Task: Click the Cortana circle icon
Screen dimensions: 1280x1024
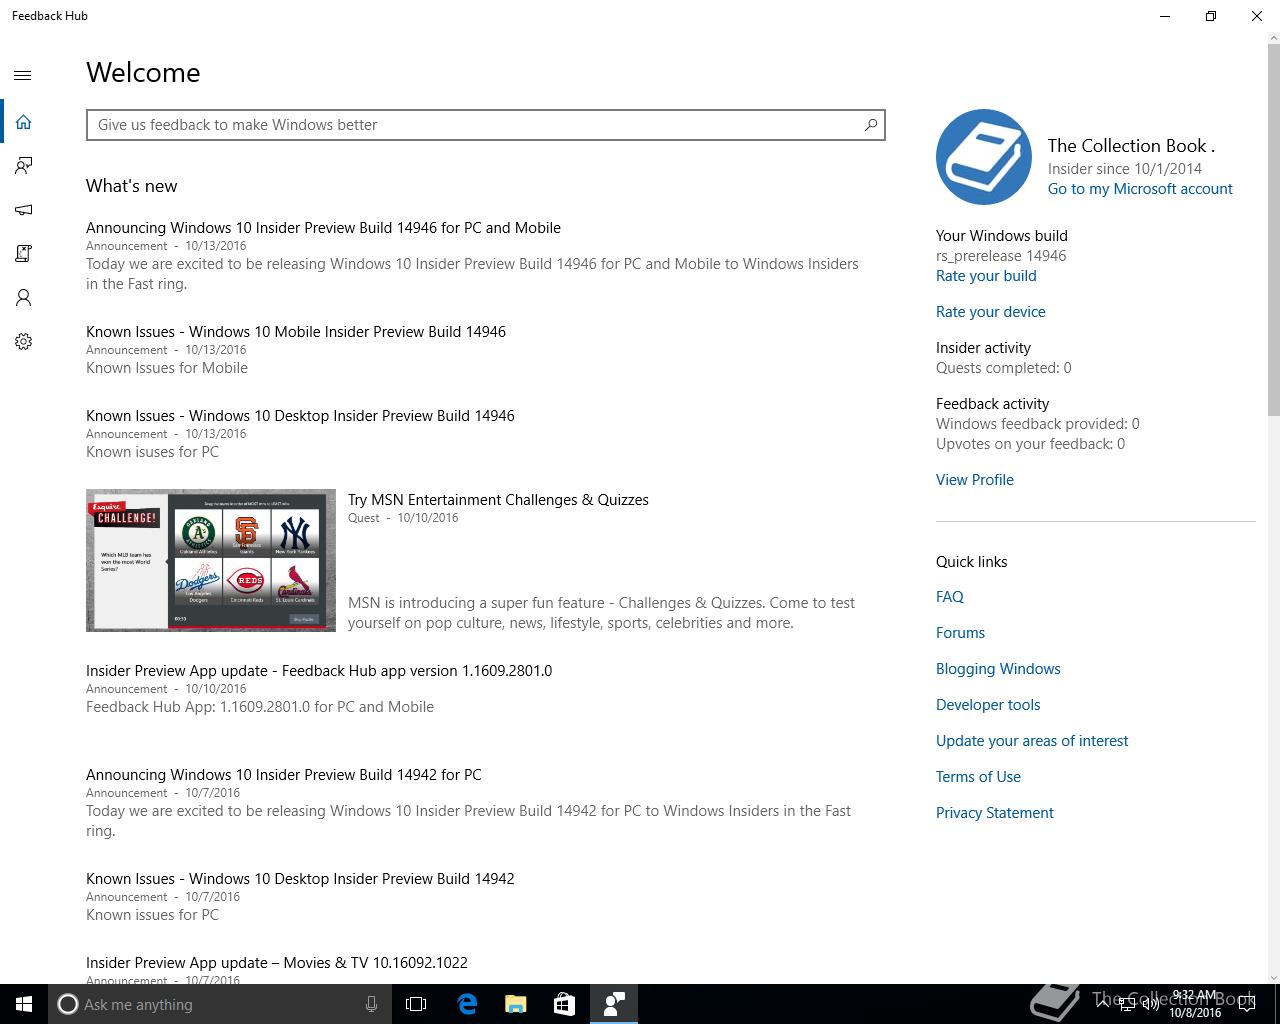Action: point(67,1004)
